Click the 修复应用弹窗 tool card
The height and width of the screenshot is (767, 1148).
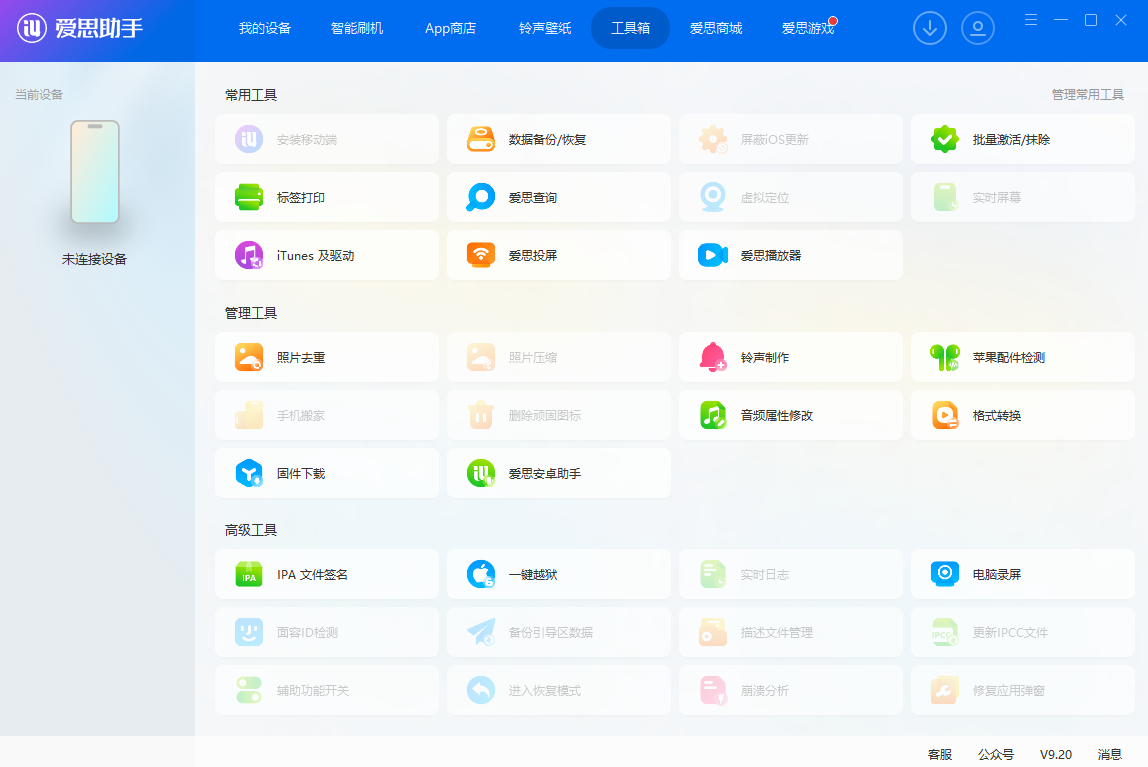click(1023, 690)
